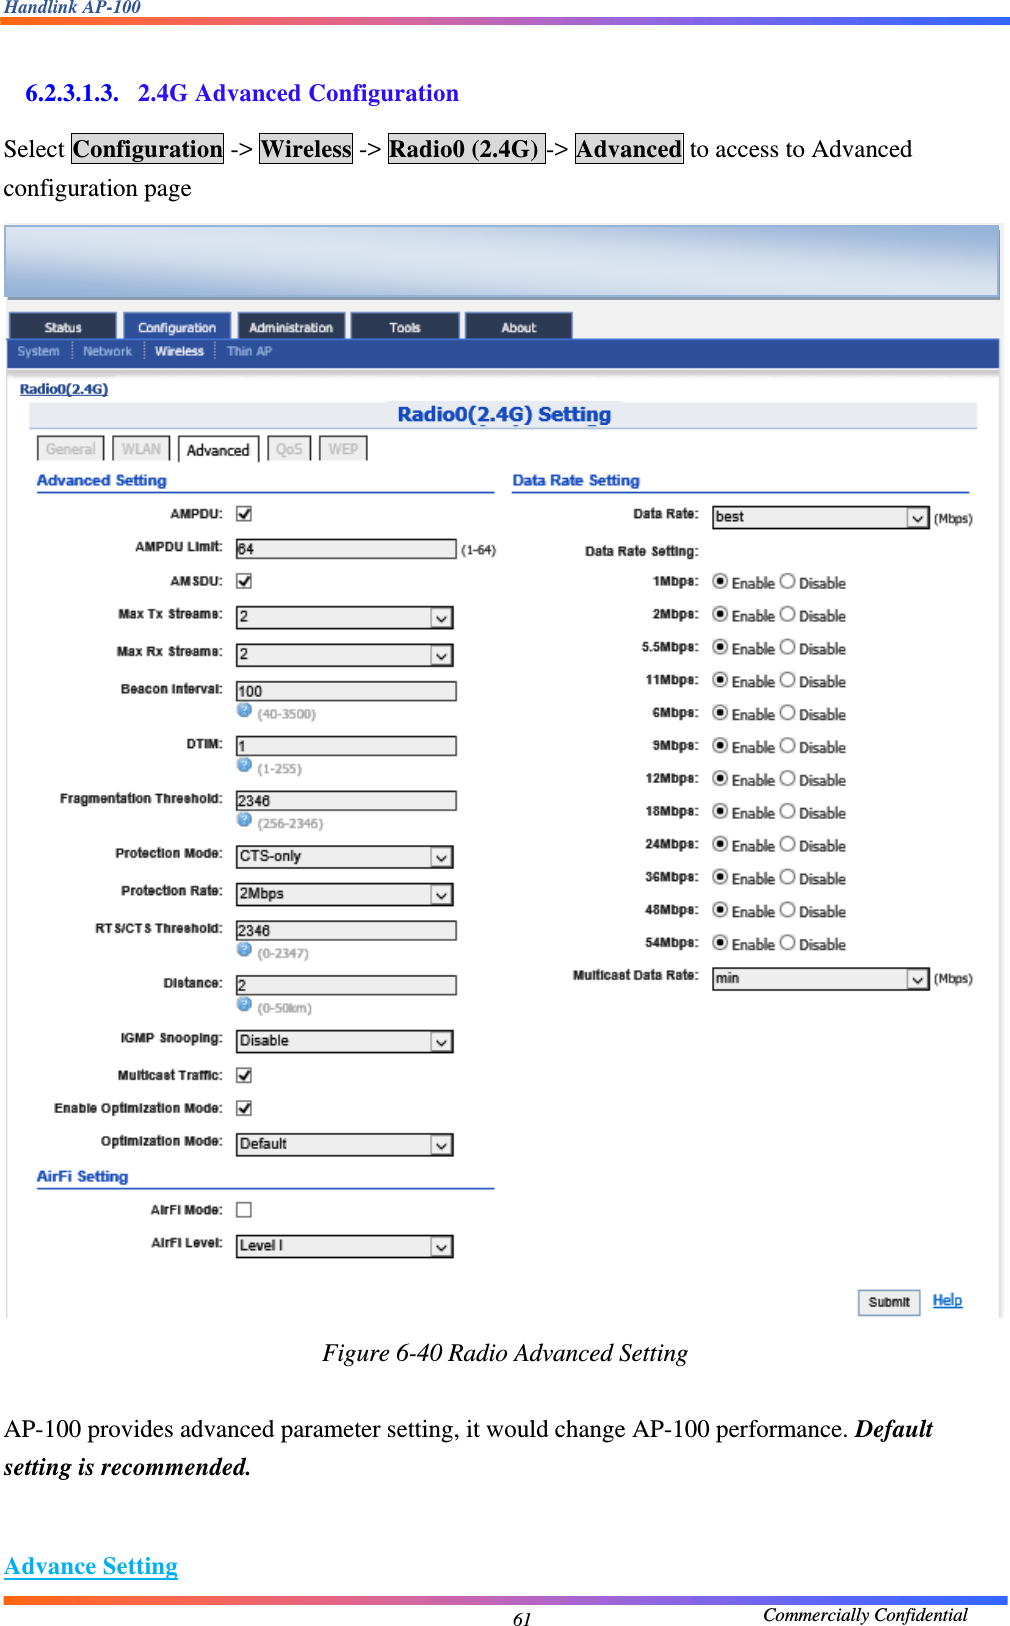Select Disable for 36Mbps rate
The image size is (1010, 1626).
point(788,877)
